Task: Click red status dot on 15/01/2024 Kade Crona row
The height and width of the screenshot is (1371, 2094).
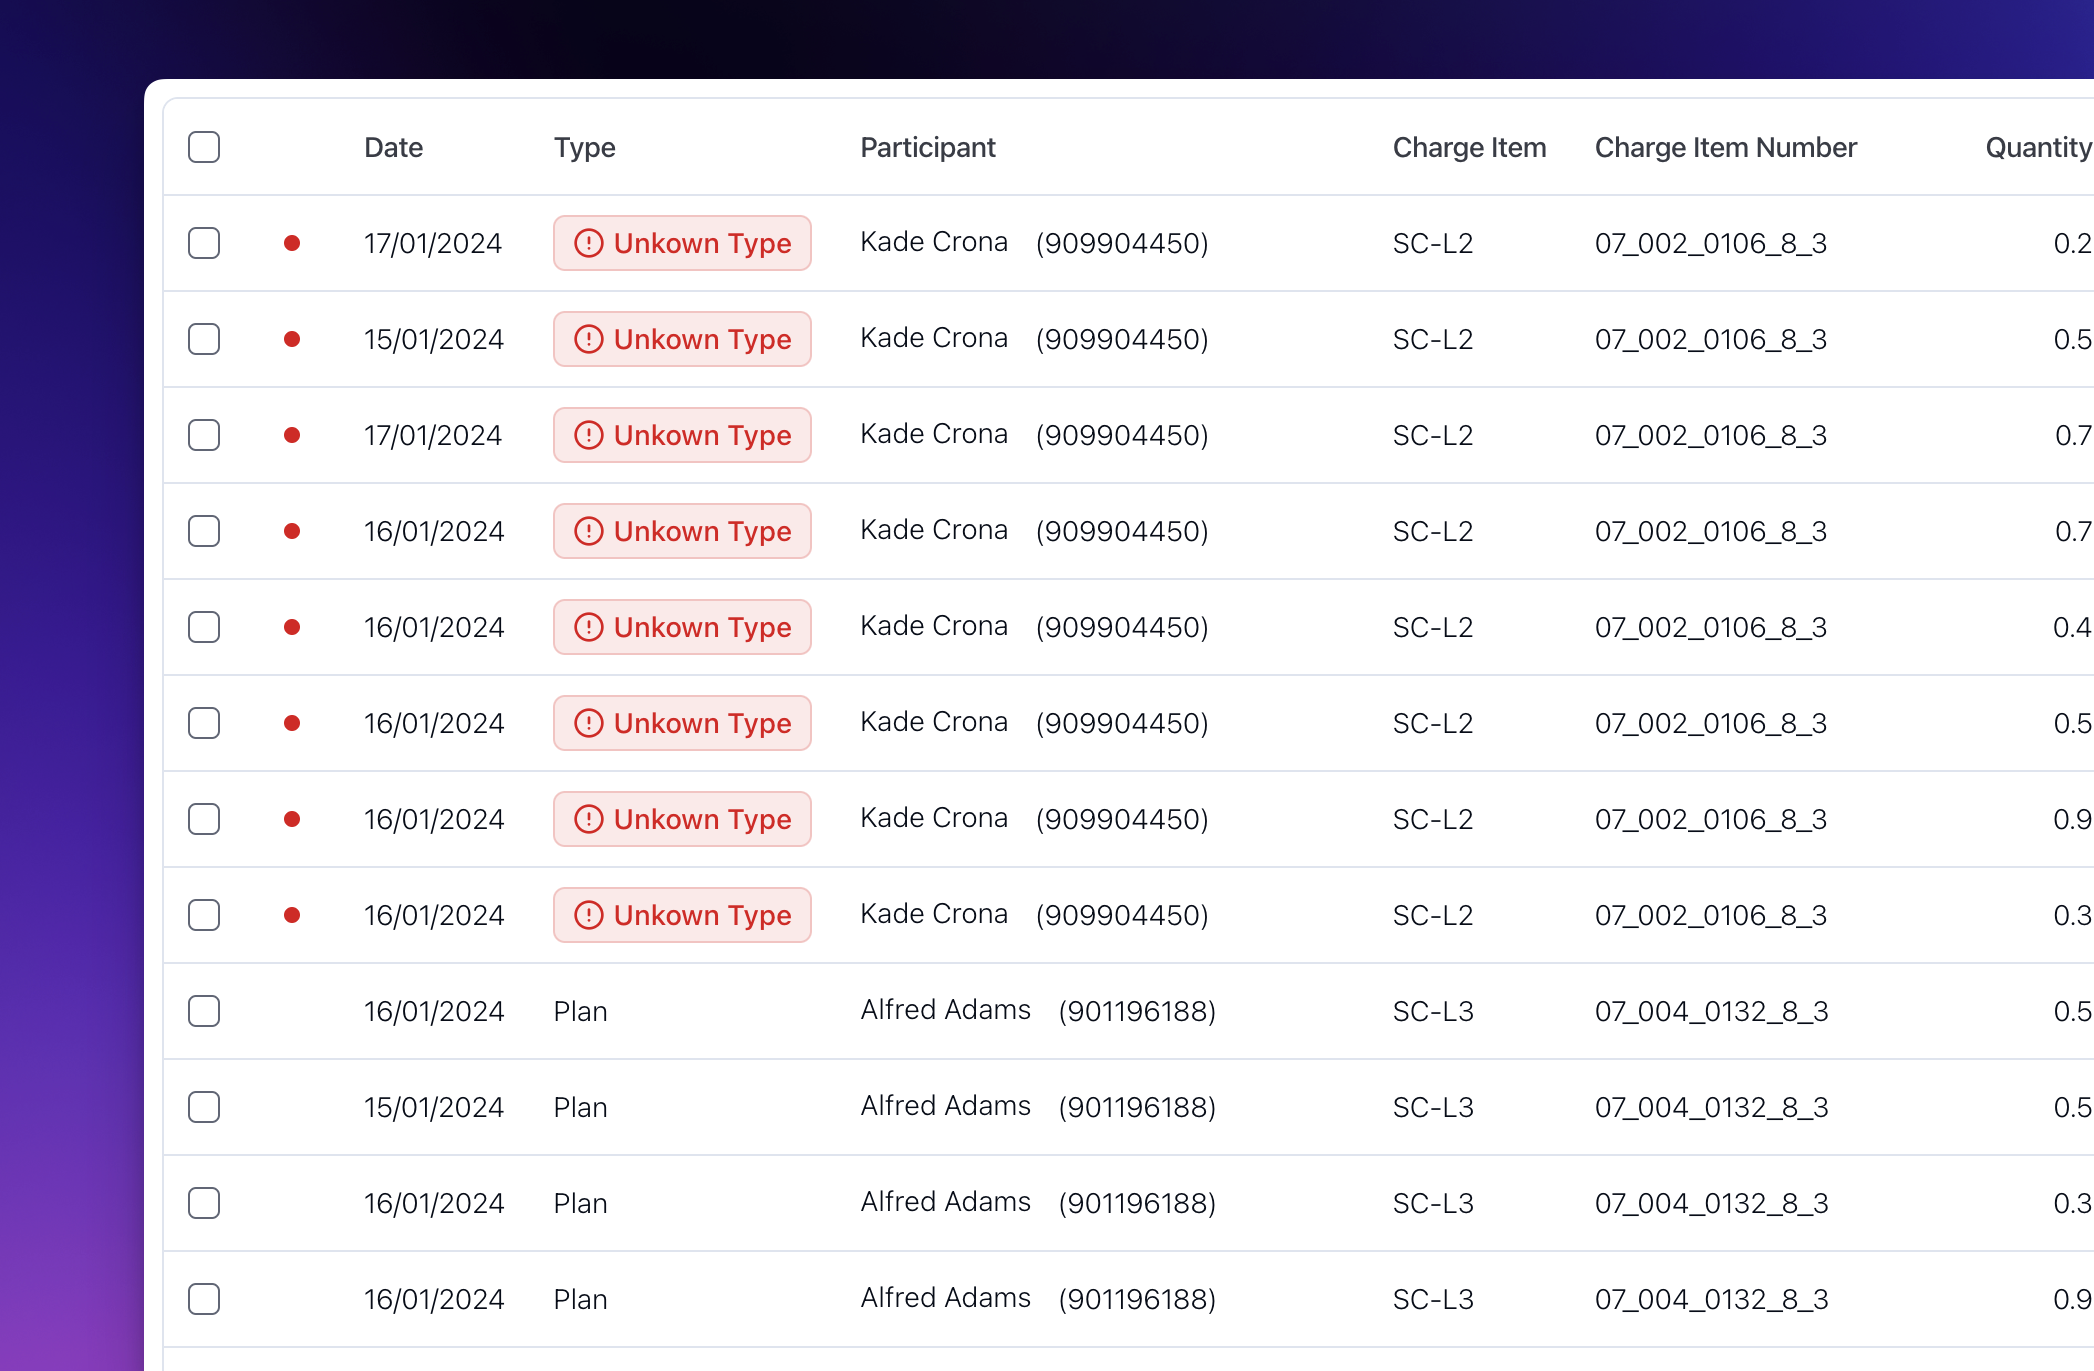Action: click(x=292, y=339)
